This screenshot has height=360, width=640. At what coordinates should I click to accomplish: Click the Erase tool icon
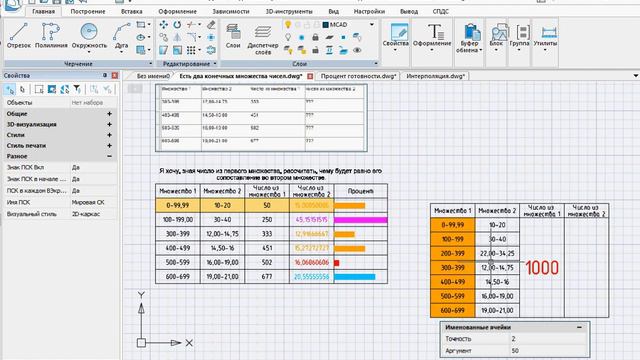[x=211, y=25]
